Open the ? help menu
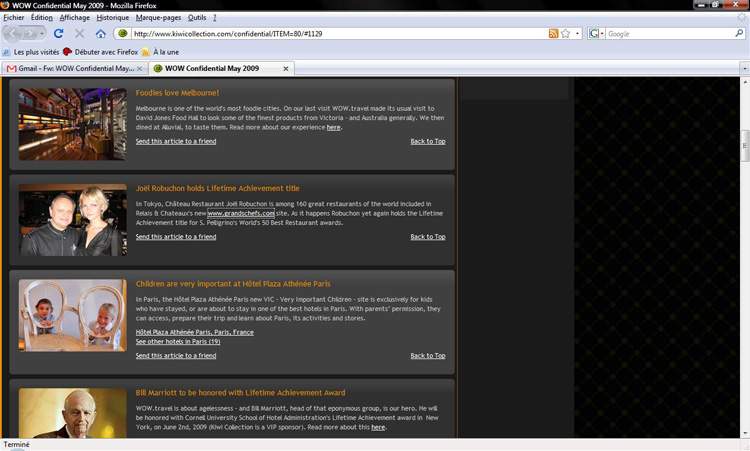This screenshot has height=451, width=750. (x=214, y=18)
